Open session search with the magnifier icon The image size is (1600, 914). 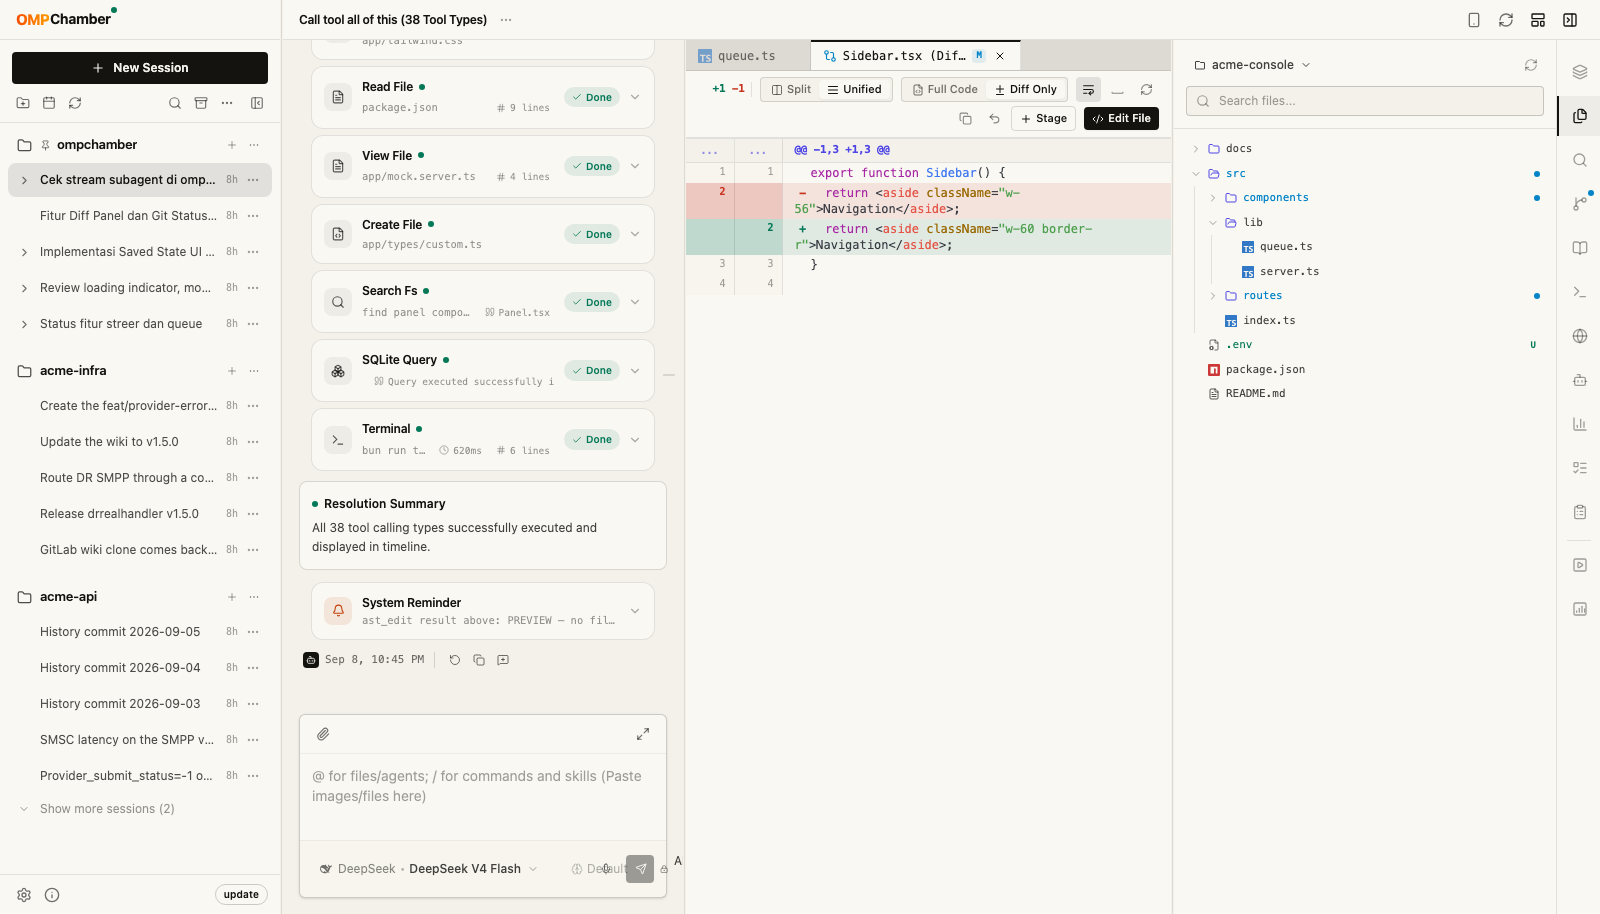coord(175,103)
